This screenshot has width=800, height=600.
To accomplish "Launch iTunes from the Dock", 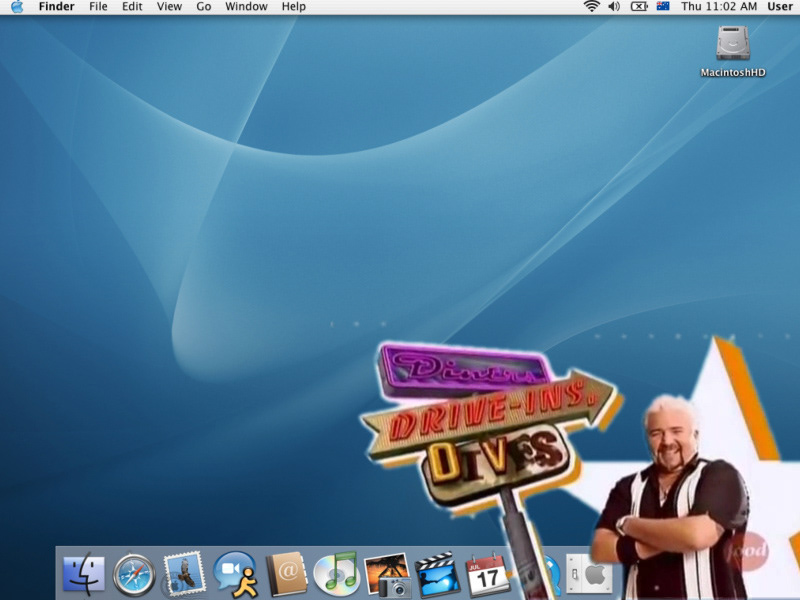I will point(336,574).
